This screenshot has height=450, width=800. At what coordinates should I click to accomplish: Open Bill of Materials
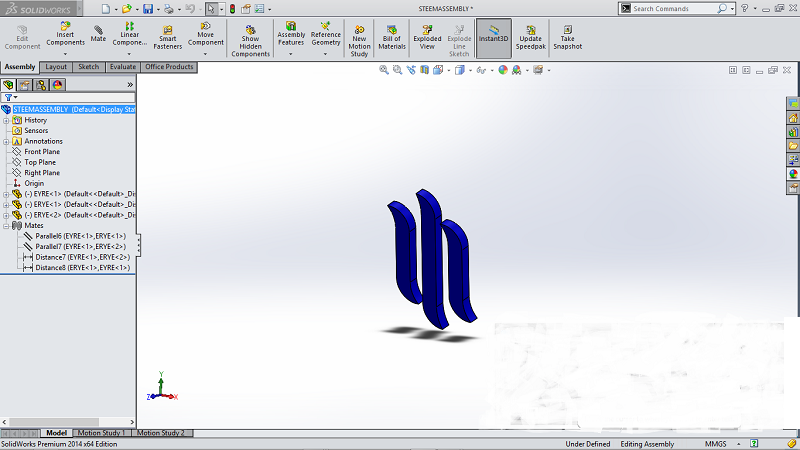(392, 38)
